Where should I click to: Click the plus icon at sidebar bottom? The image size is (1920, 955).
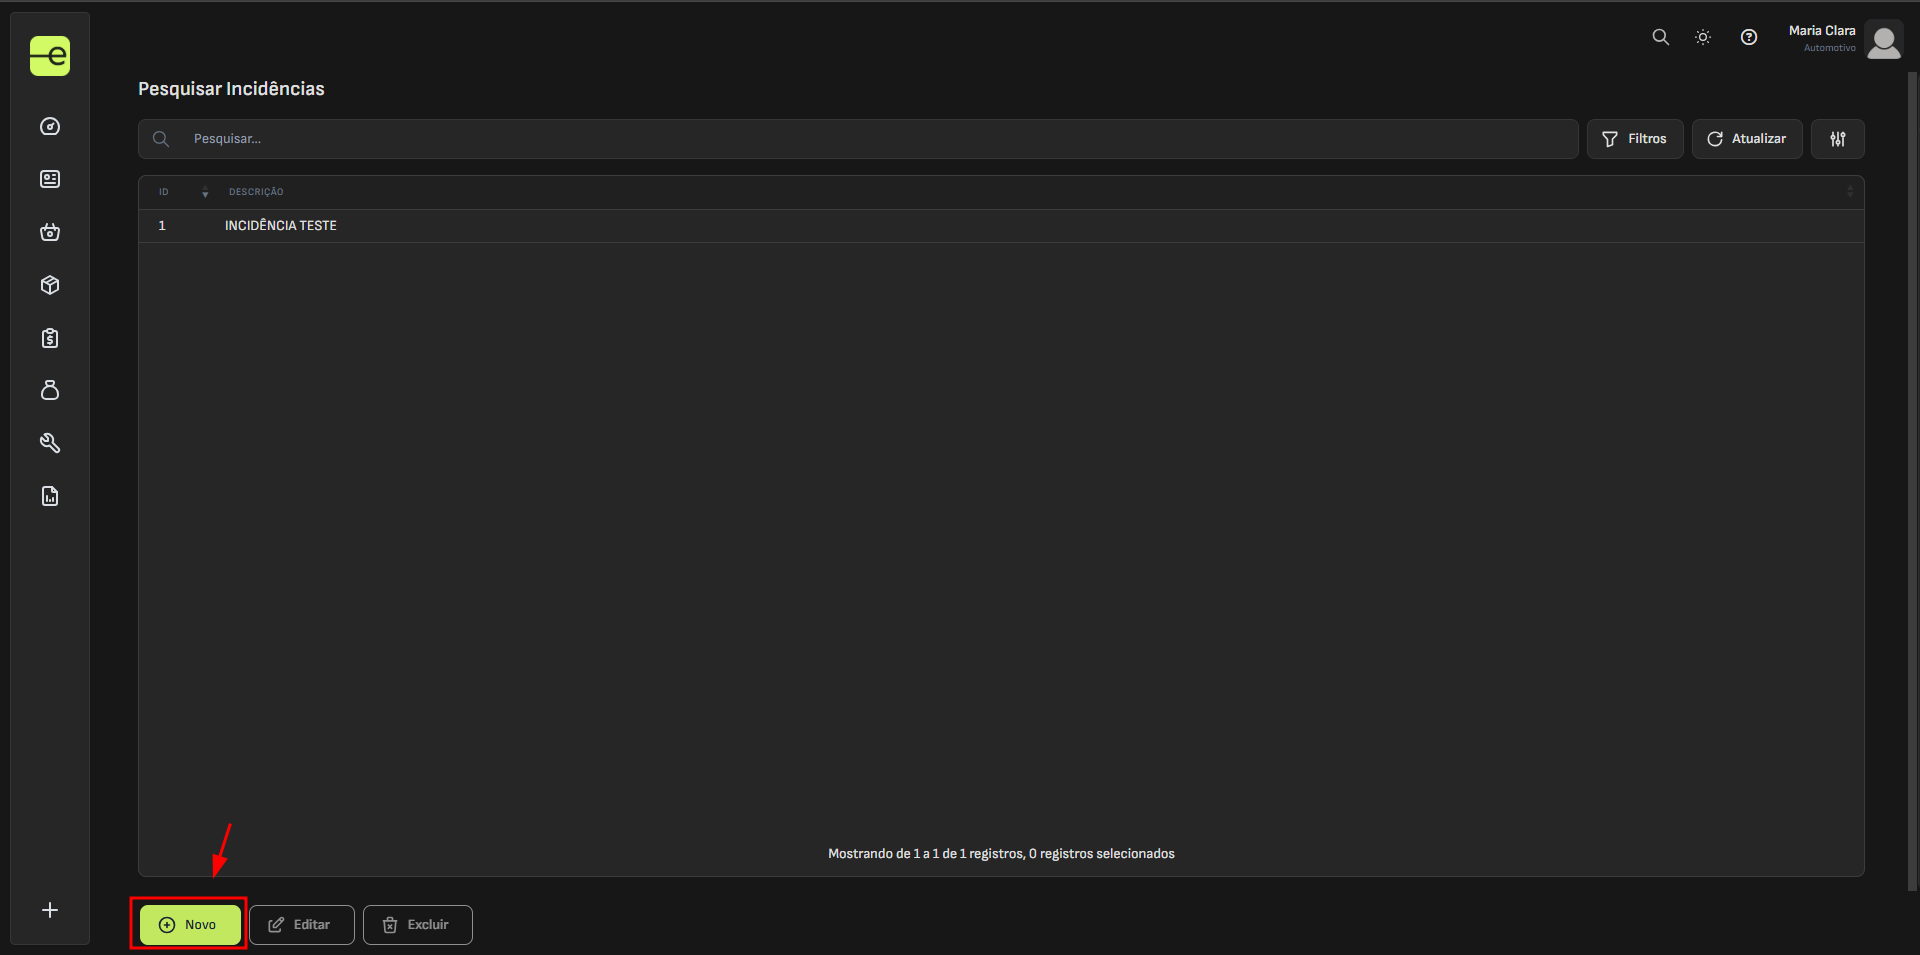coord(50,910)
